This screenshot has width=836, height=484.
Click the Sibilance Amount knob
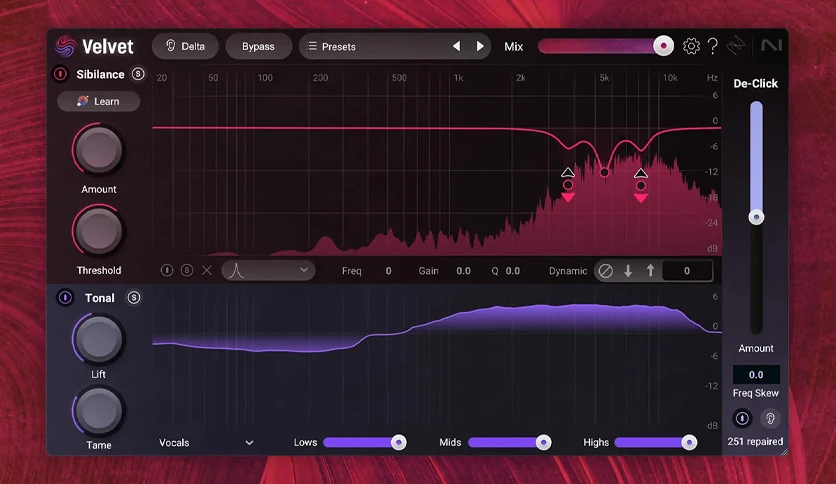pyautogui.click(x=99, y=150)
